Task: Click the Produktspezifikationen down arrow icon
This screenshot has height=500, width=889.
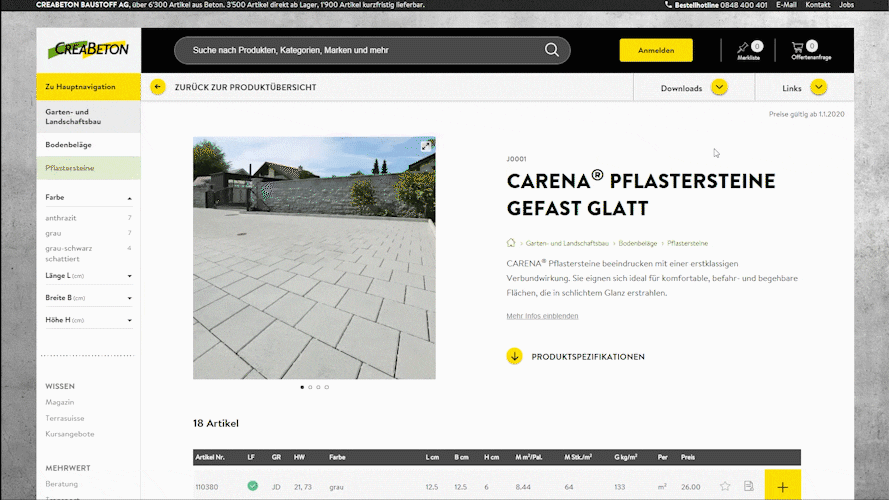Action: click(514, 356)
